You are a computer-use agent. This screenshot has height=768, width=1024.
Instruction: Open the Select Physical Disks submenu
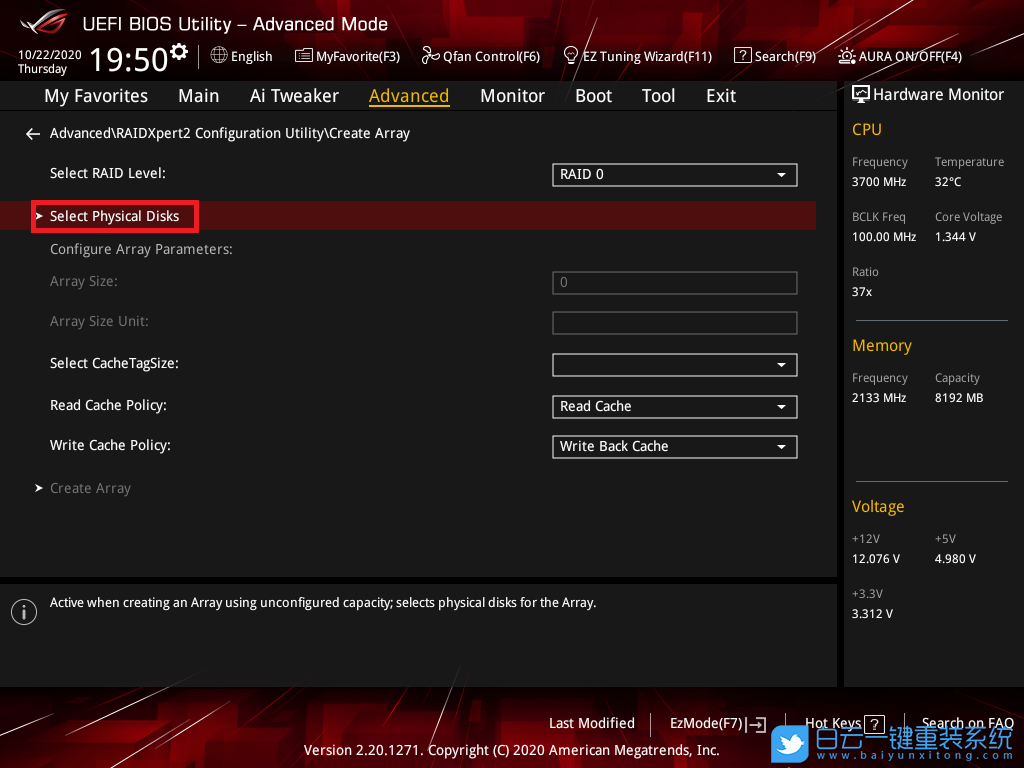coord(115,216)
